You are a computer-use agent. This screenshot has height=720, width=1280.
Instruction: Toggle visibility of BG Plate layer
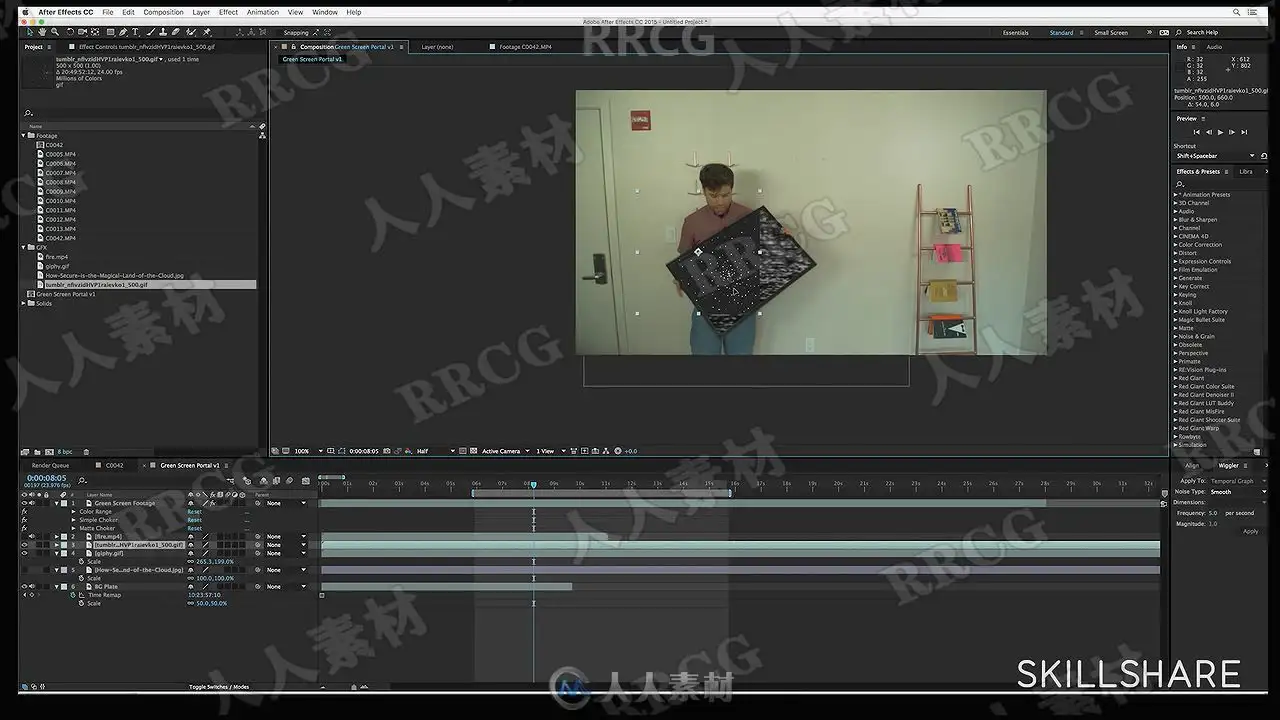(x=24, y=587)
